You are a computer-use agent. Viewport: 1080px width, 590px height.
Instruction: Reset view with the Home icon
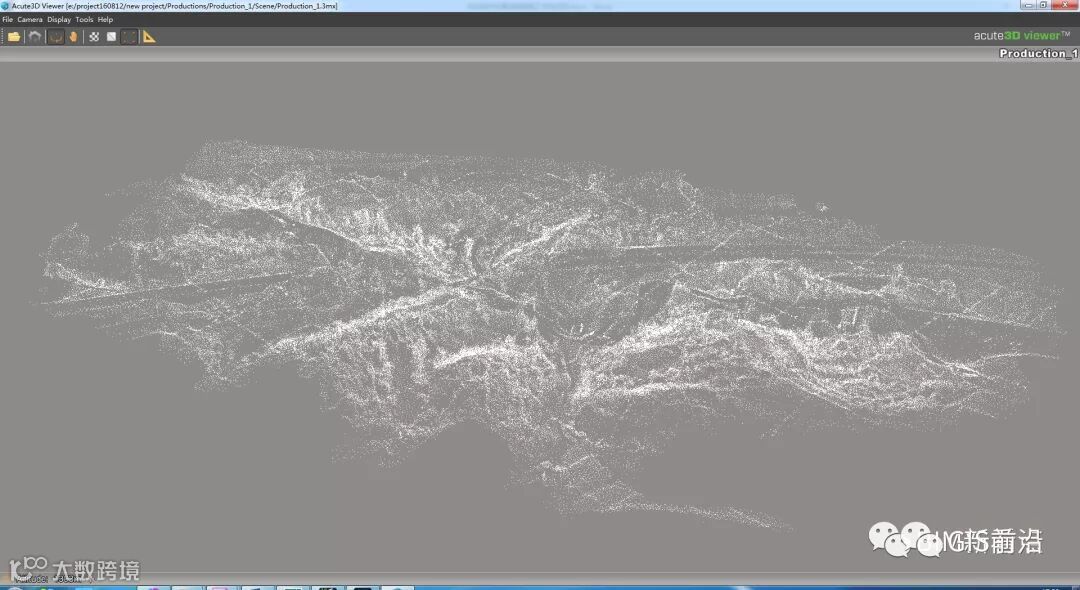[x=34, y=36]
